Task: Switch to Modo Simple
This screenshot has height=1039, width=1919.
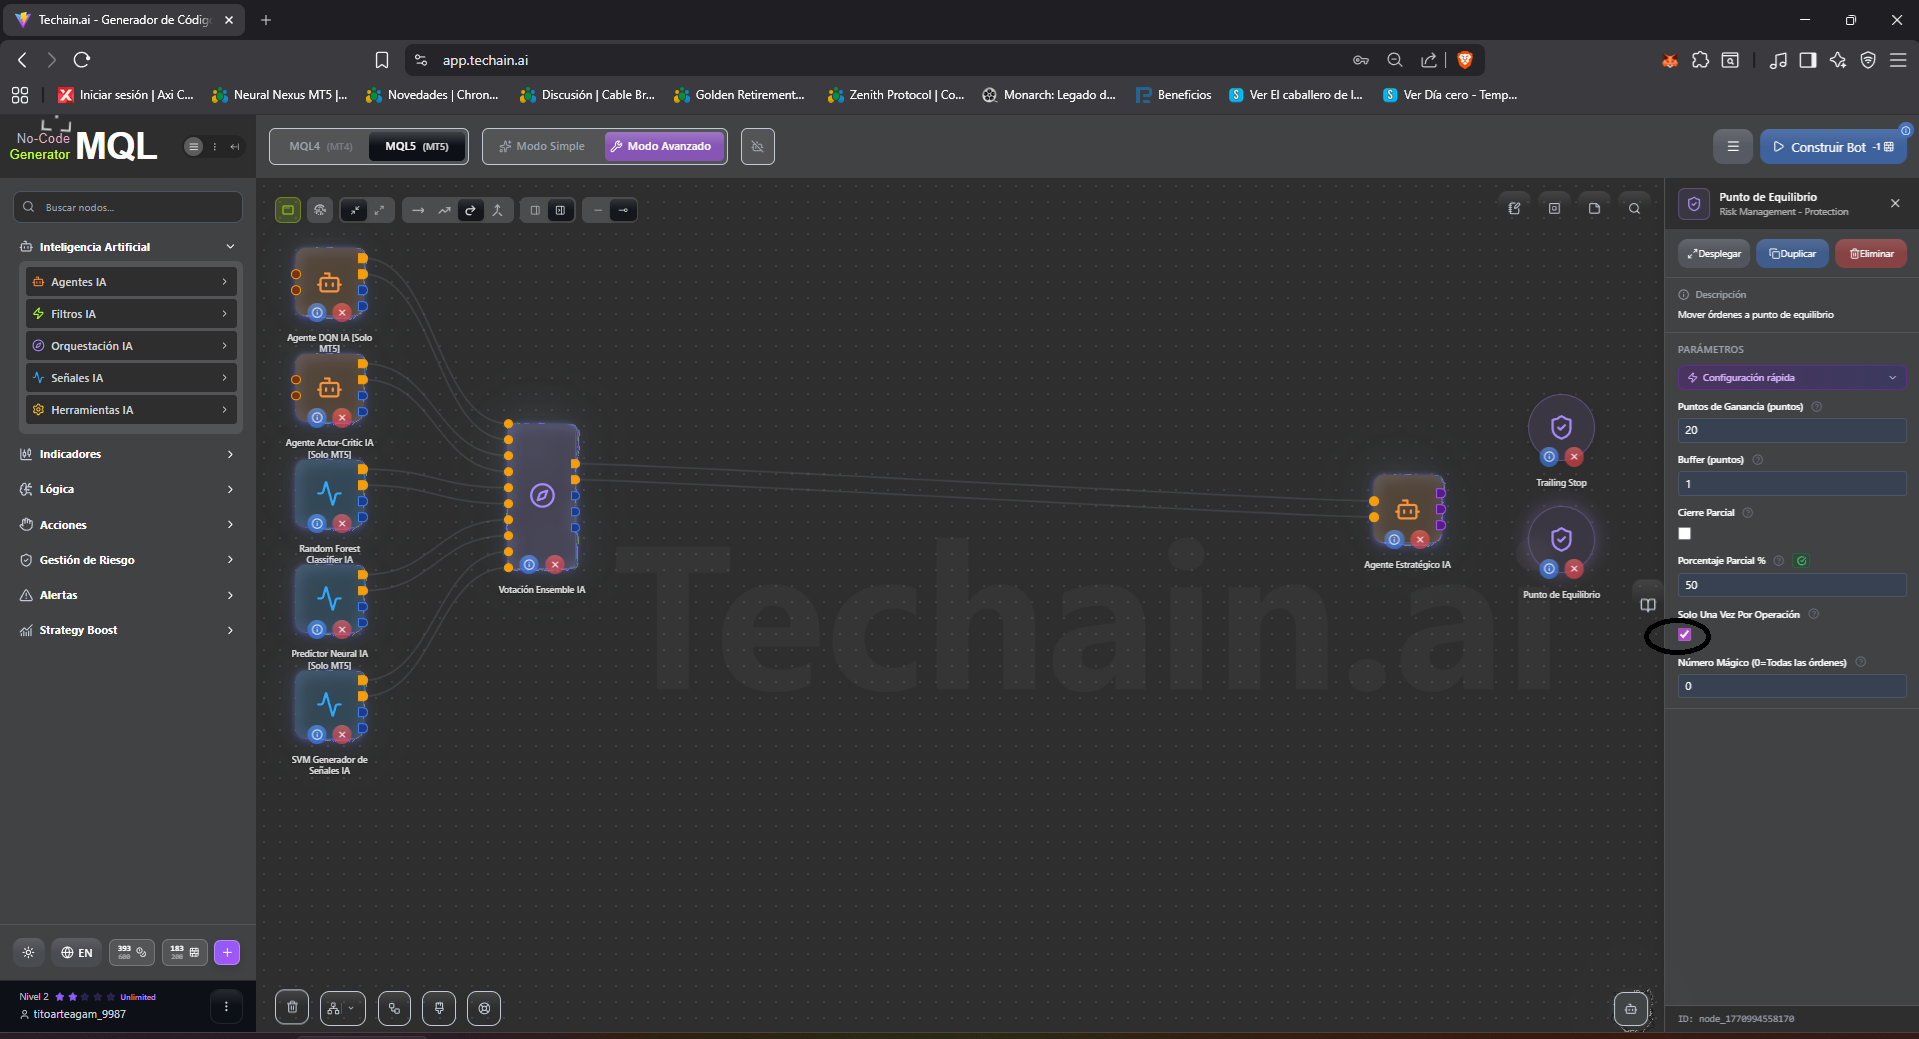Action: point(543,146)
